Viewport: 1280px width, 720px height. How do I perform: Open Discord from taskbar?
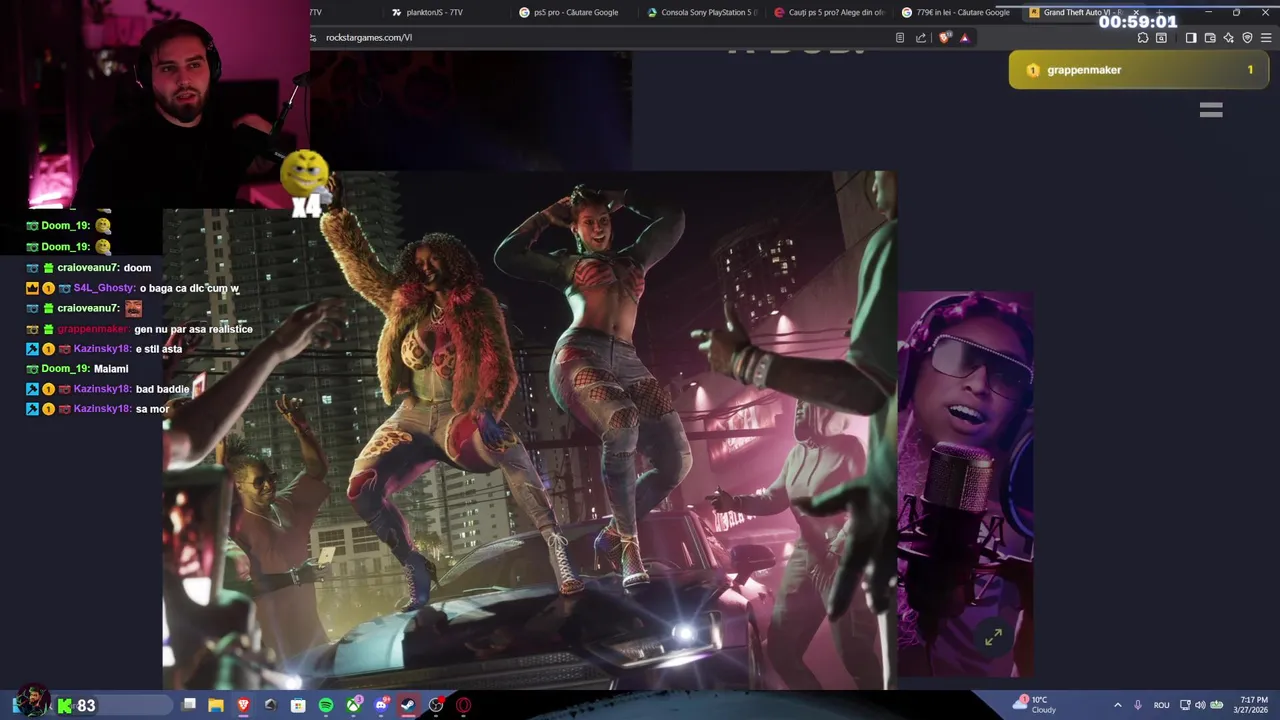[x=381, y=705]
